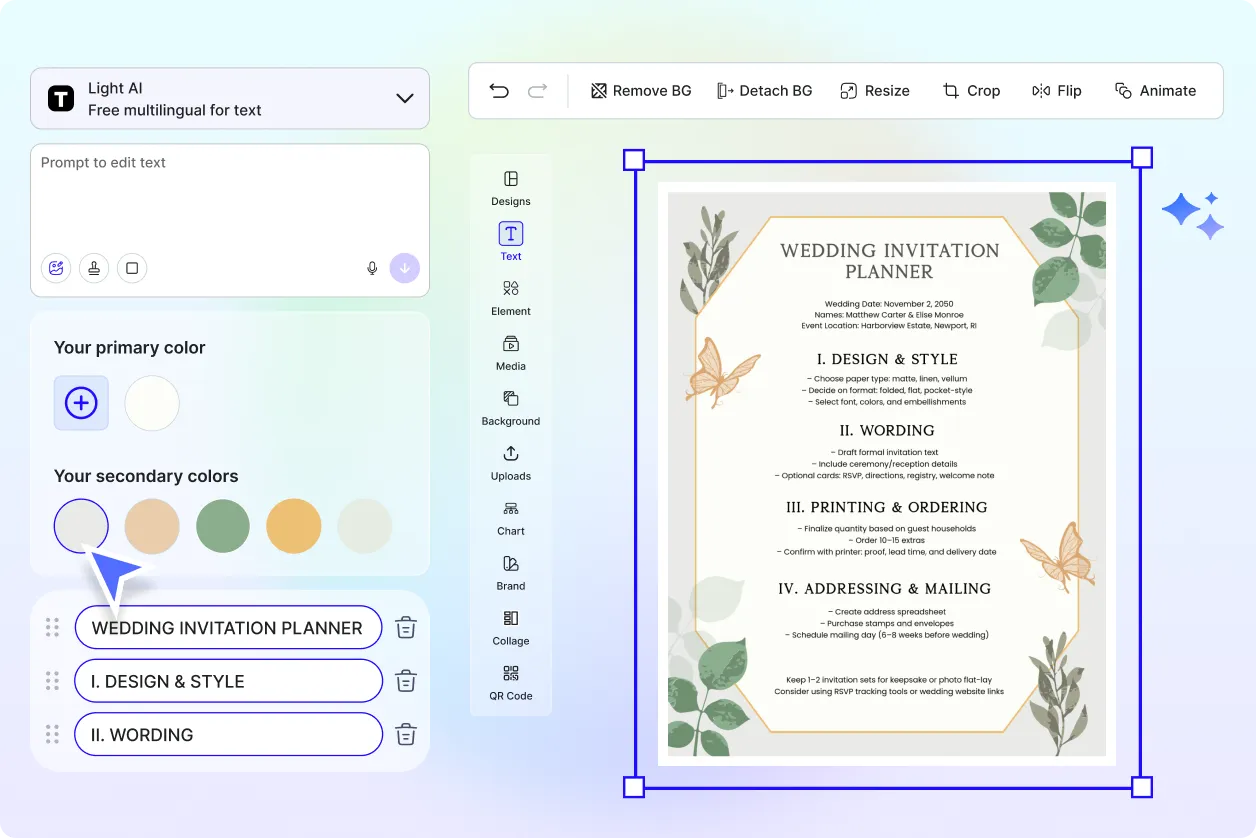The height and width of the screenshot is (838, 1256).
Task: Select the white primary color swatch
Action: pos(152,403)
